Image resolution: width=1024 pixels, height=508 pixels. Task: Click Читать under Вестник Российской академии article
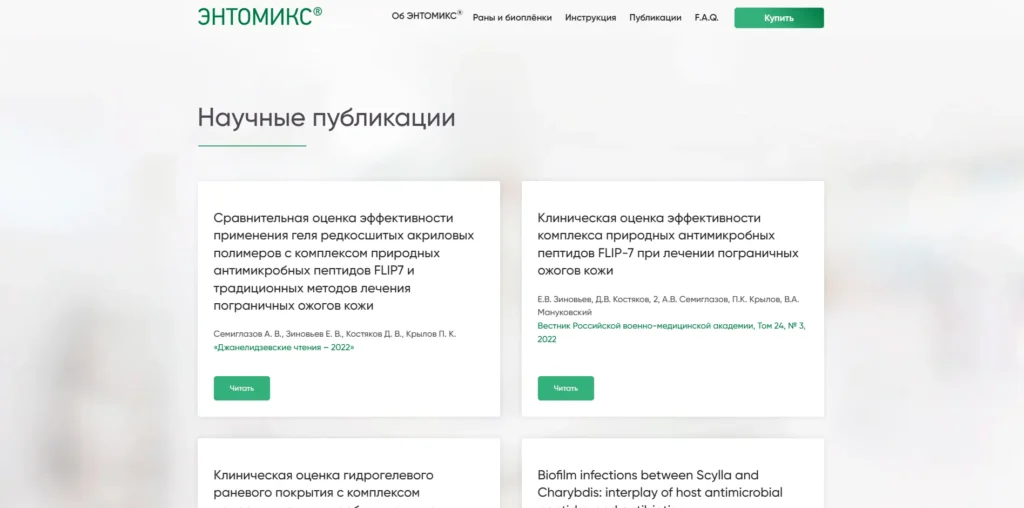(x=566, y=388)
